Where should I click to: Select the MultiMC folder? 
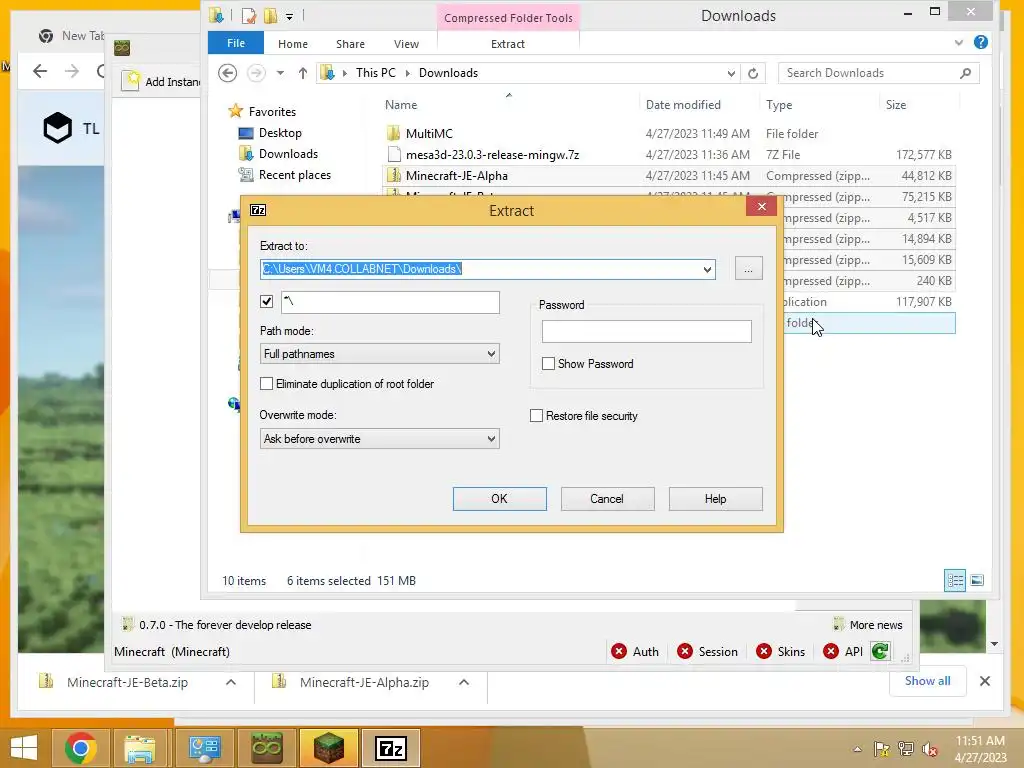429,133
